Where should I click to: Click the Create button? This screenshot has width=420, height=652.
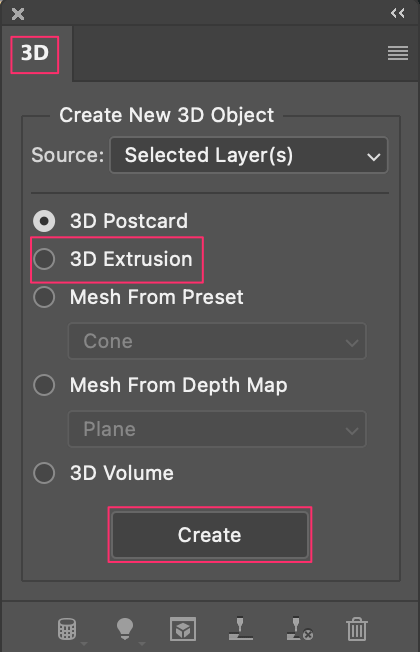click(210, 535)
